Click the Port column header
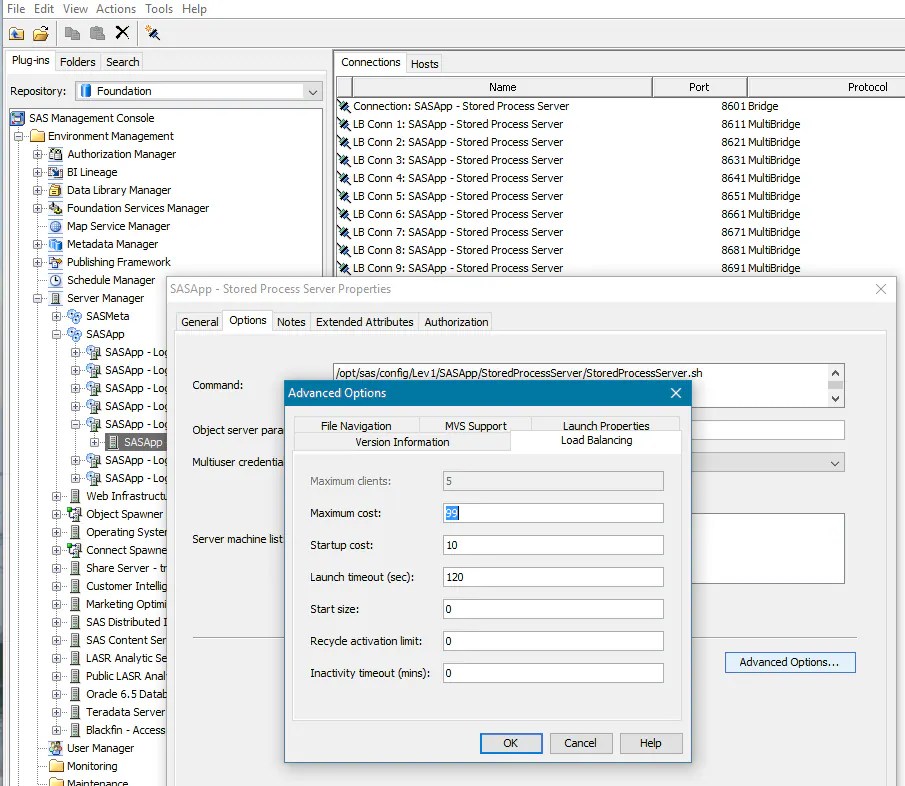 coord(699,87)
